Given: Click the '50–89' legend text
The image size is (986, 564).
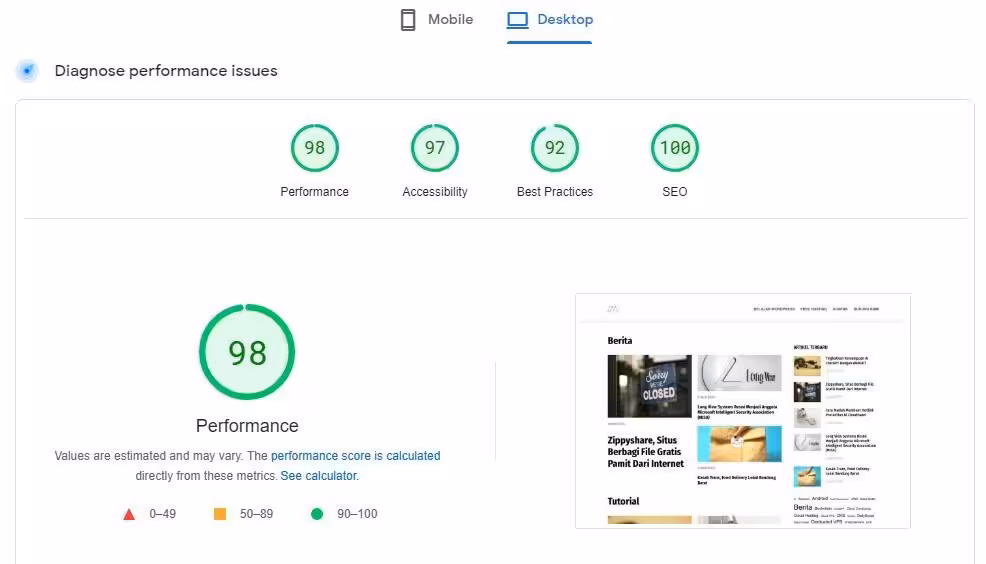Looking at the screenshot, I should pyautogui.click(x=256, y=514).
